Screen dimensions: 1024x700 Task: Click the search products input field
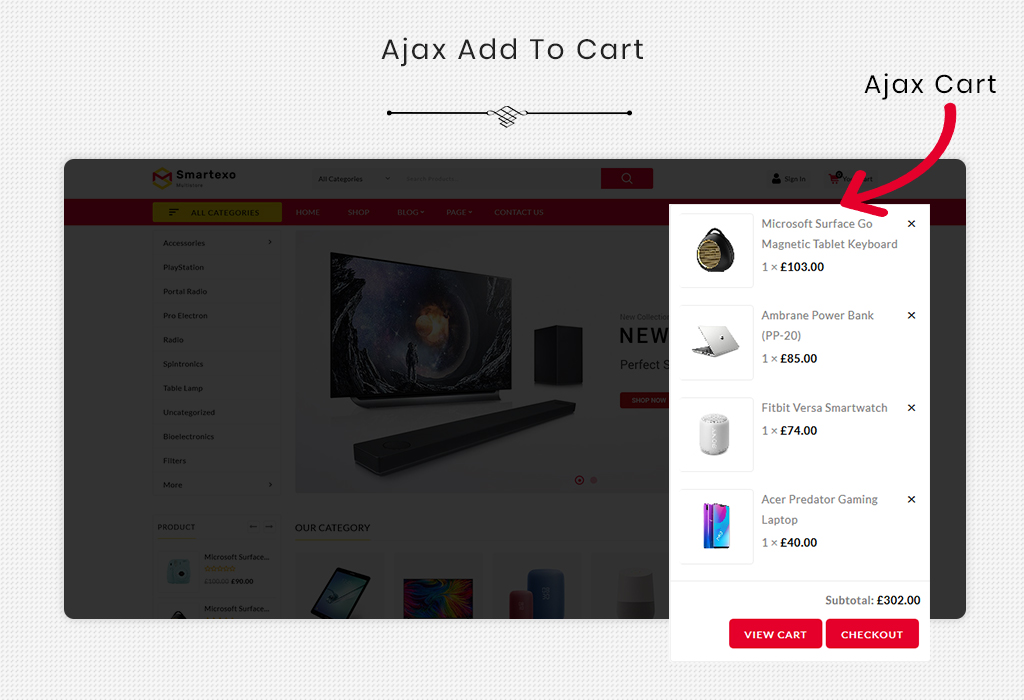[500, 178]
